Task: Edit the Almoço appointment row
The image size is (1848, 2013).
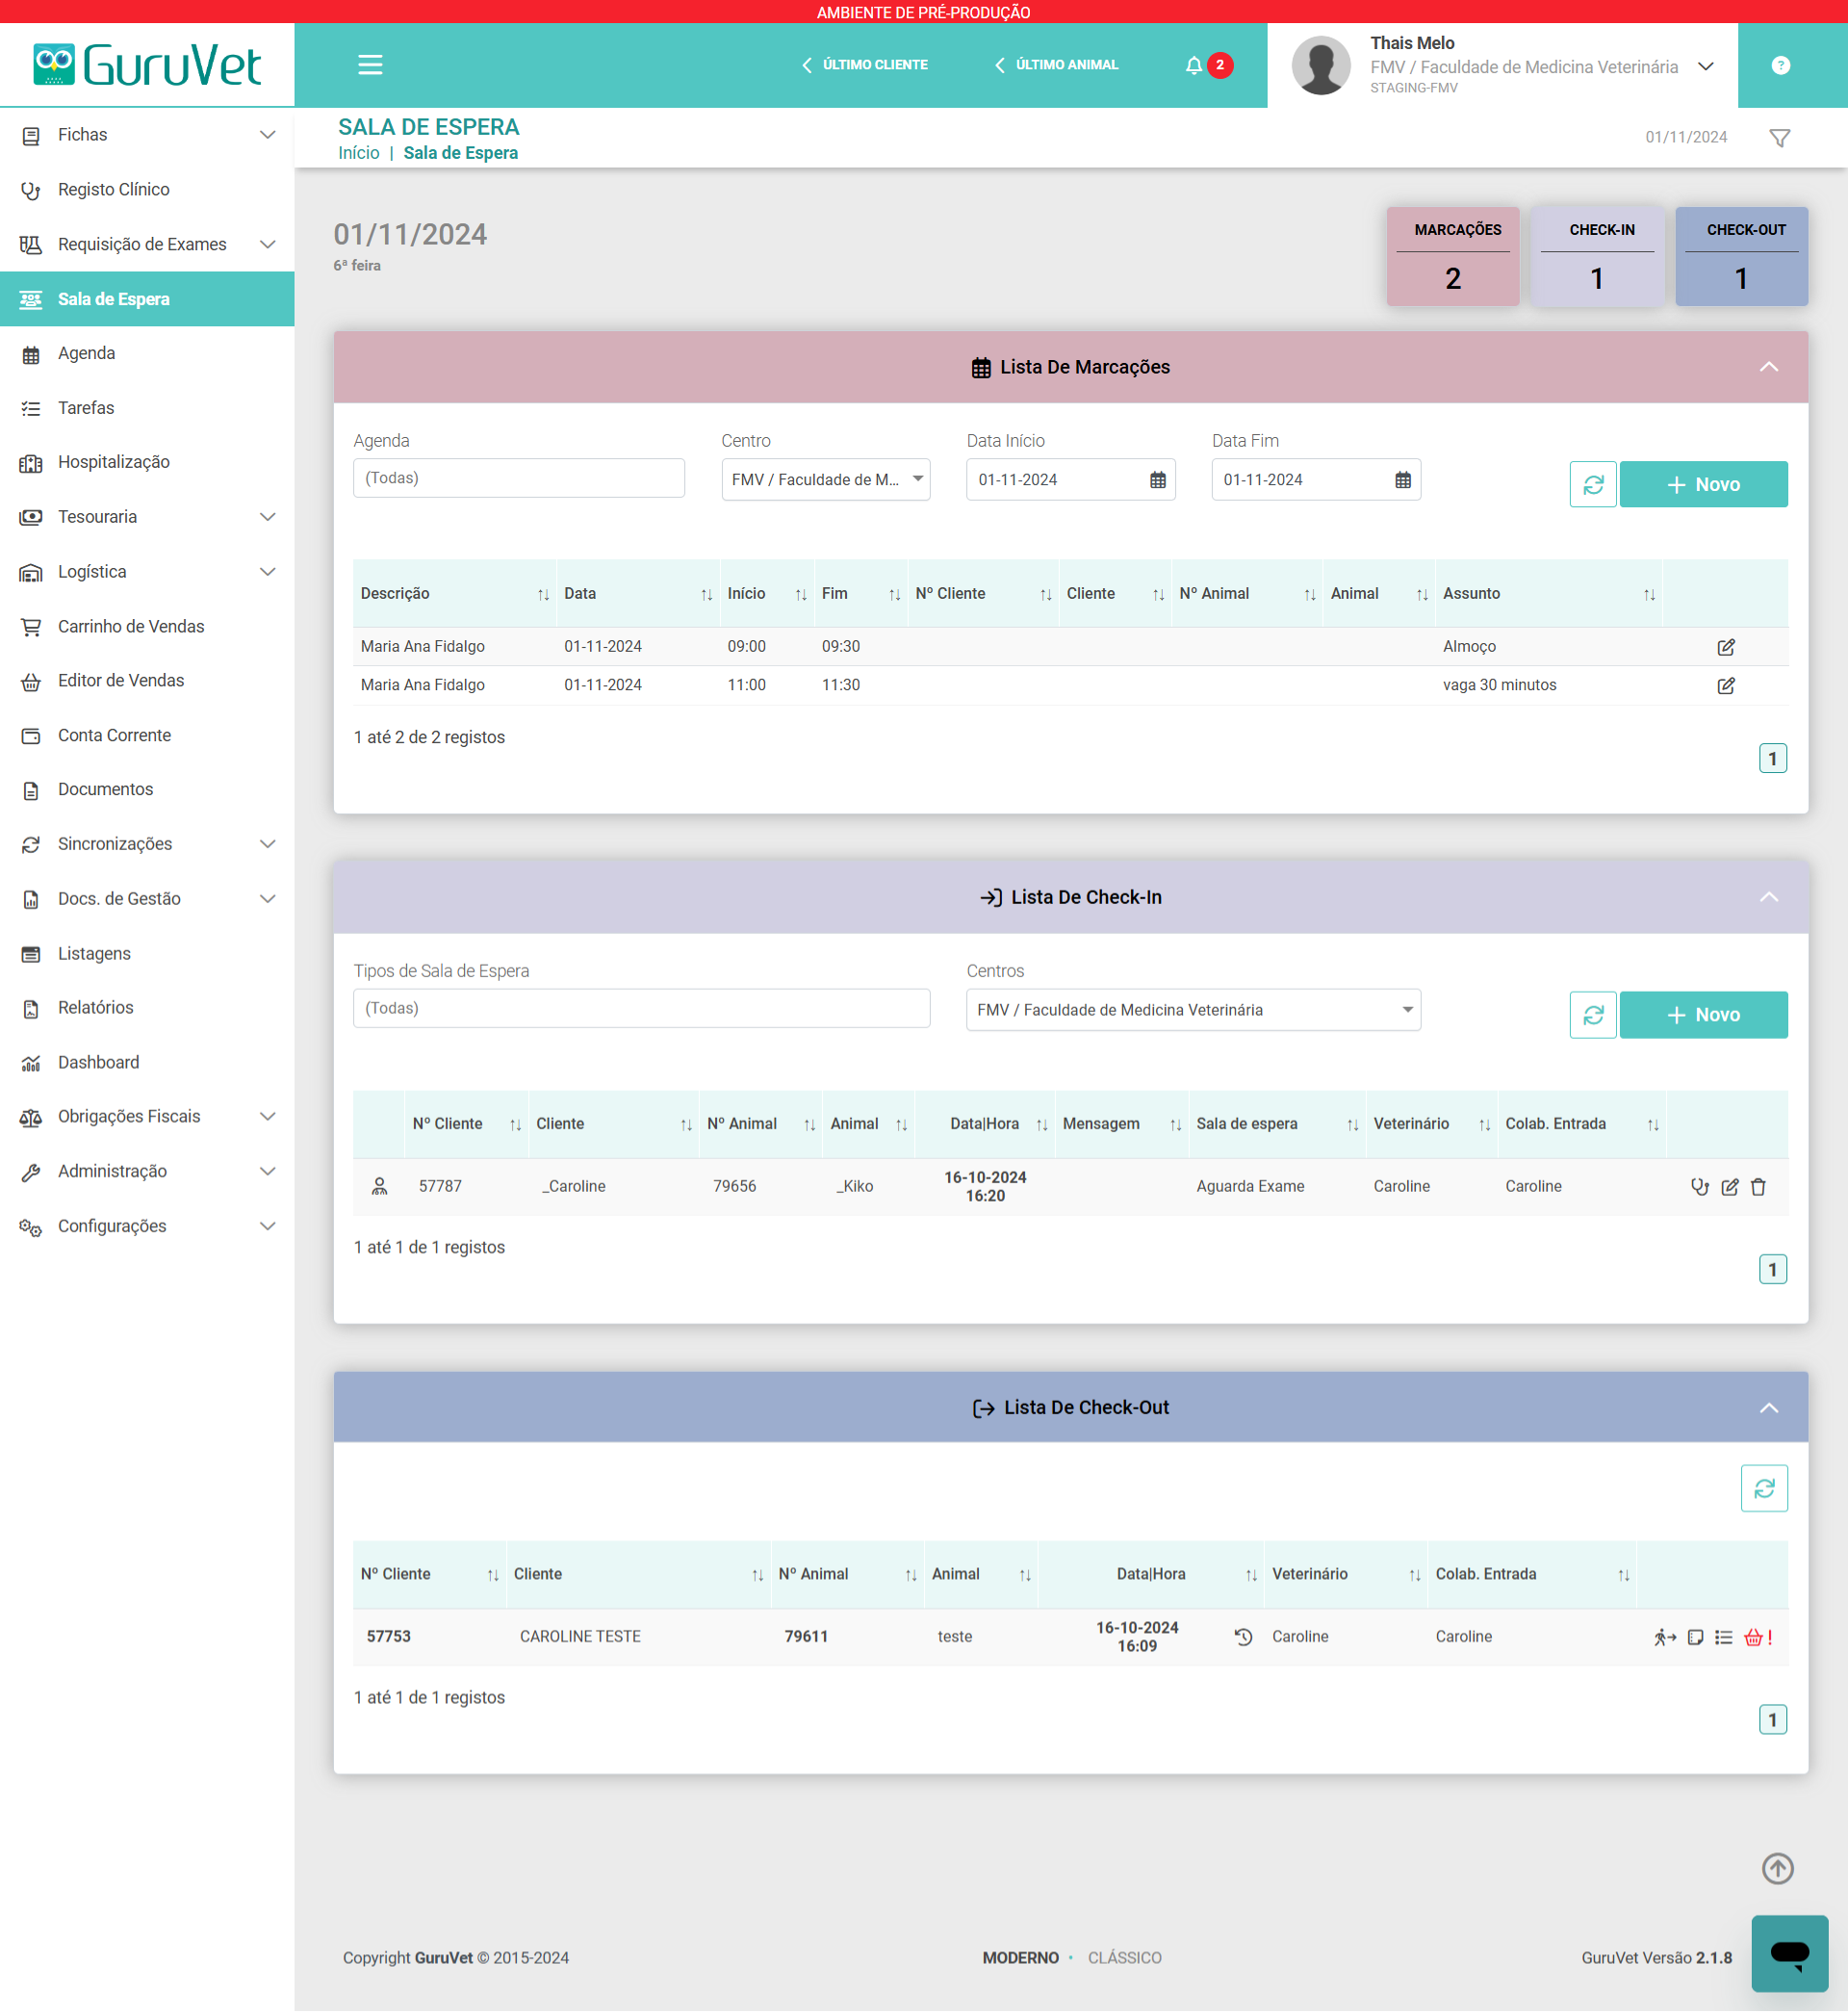Action: (x=1725, y=647)
